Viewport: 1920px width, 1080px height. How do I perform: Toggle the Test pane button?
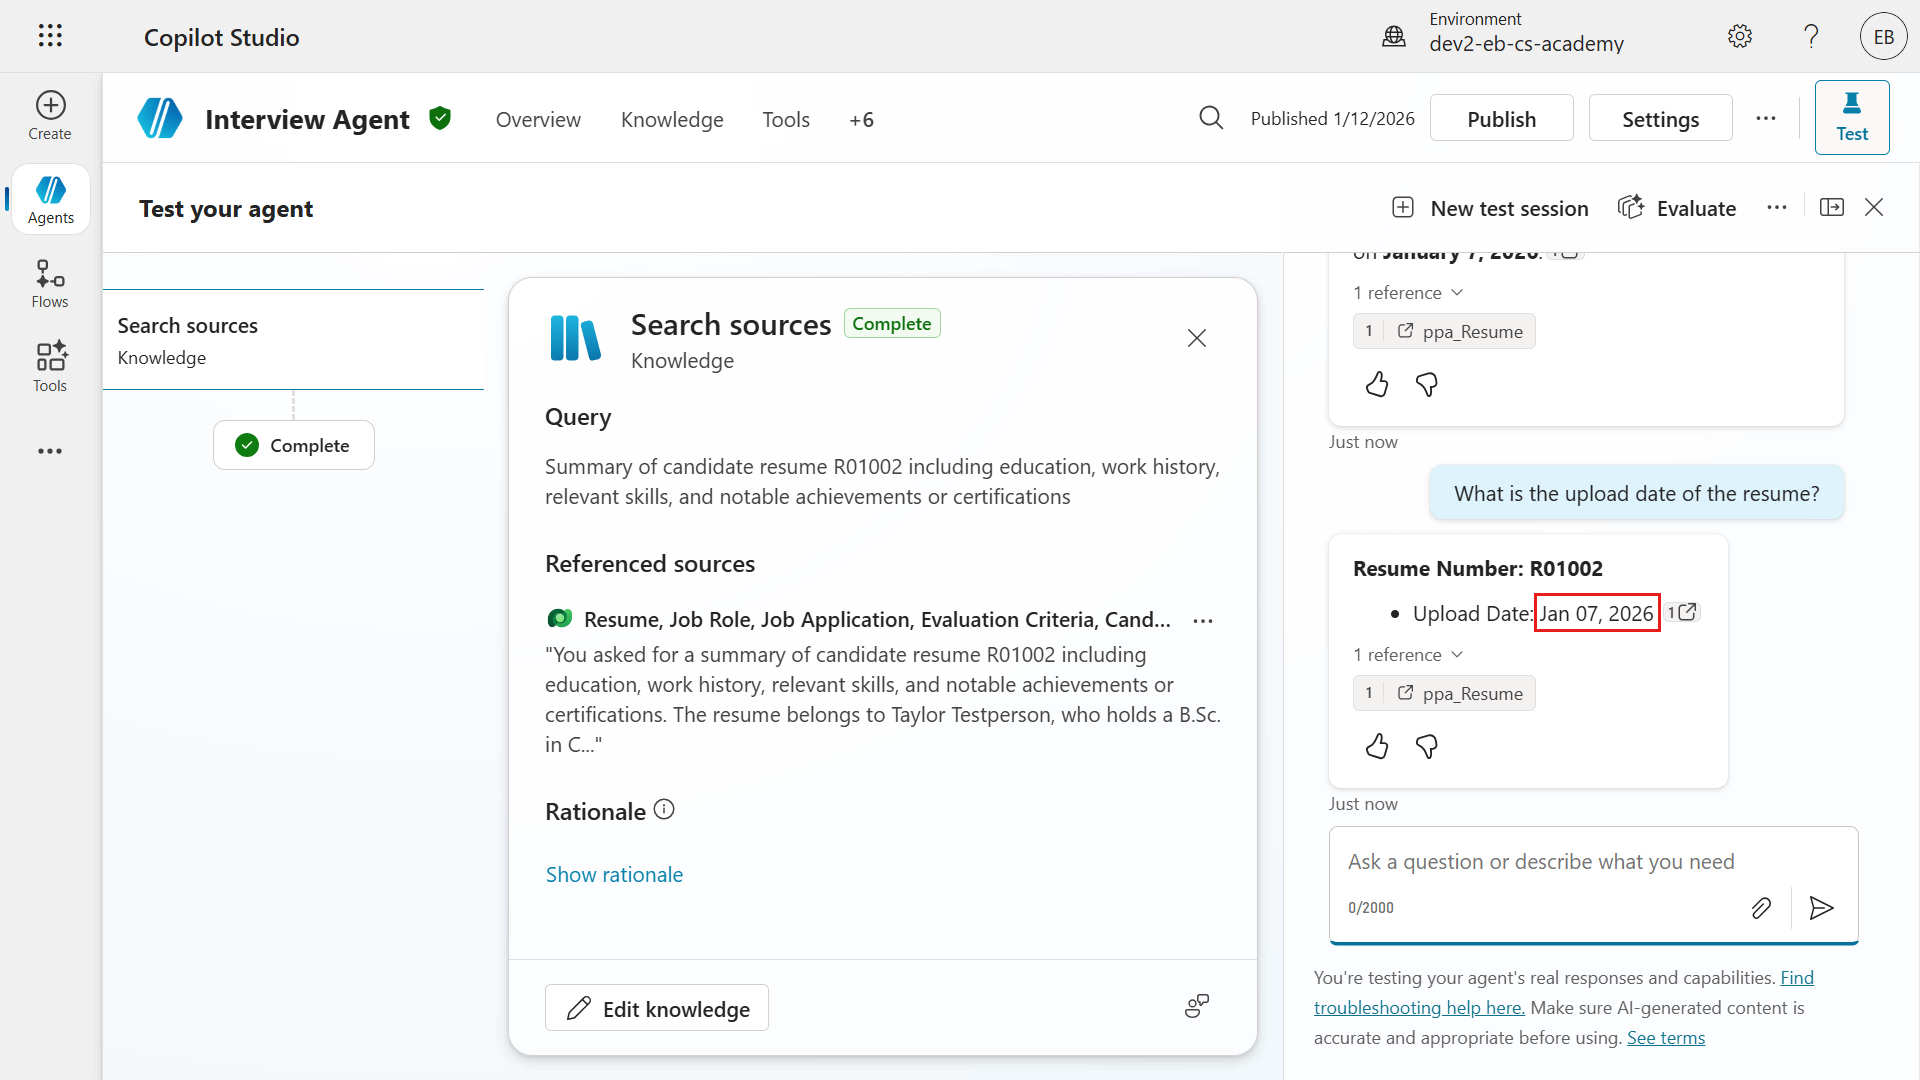coord(1852,117)
